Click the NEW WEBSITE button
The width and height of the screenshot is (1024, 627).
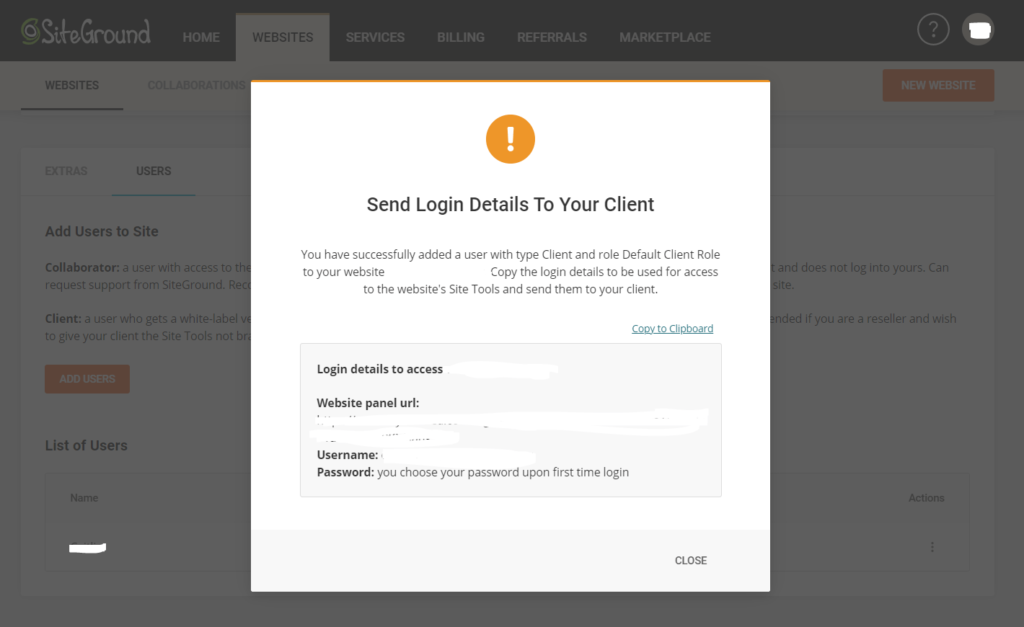pos(938,86)
